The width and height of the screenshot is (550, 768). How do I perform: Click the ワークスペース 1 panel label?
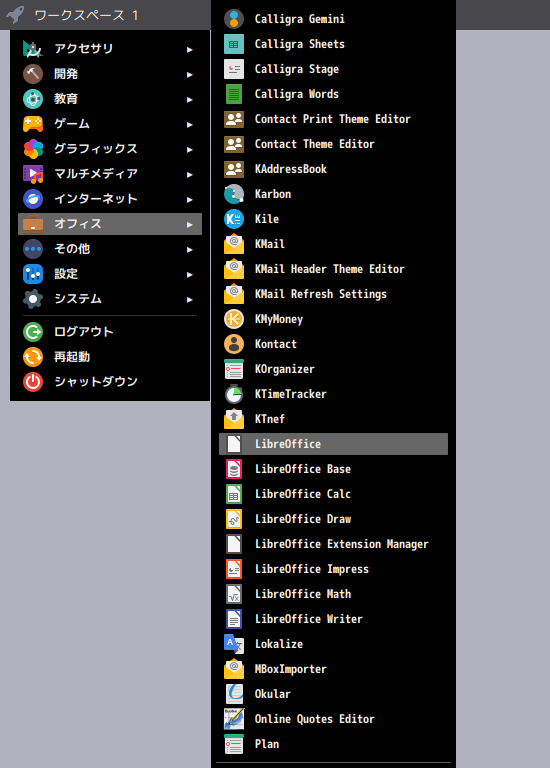tap(86, 15)
